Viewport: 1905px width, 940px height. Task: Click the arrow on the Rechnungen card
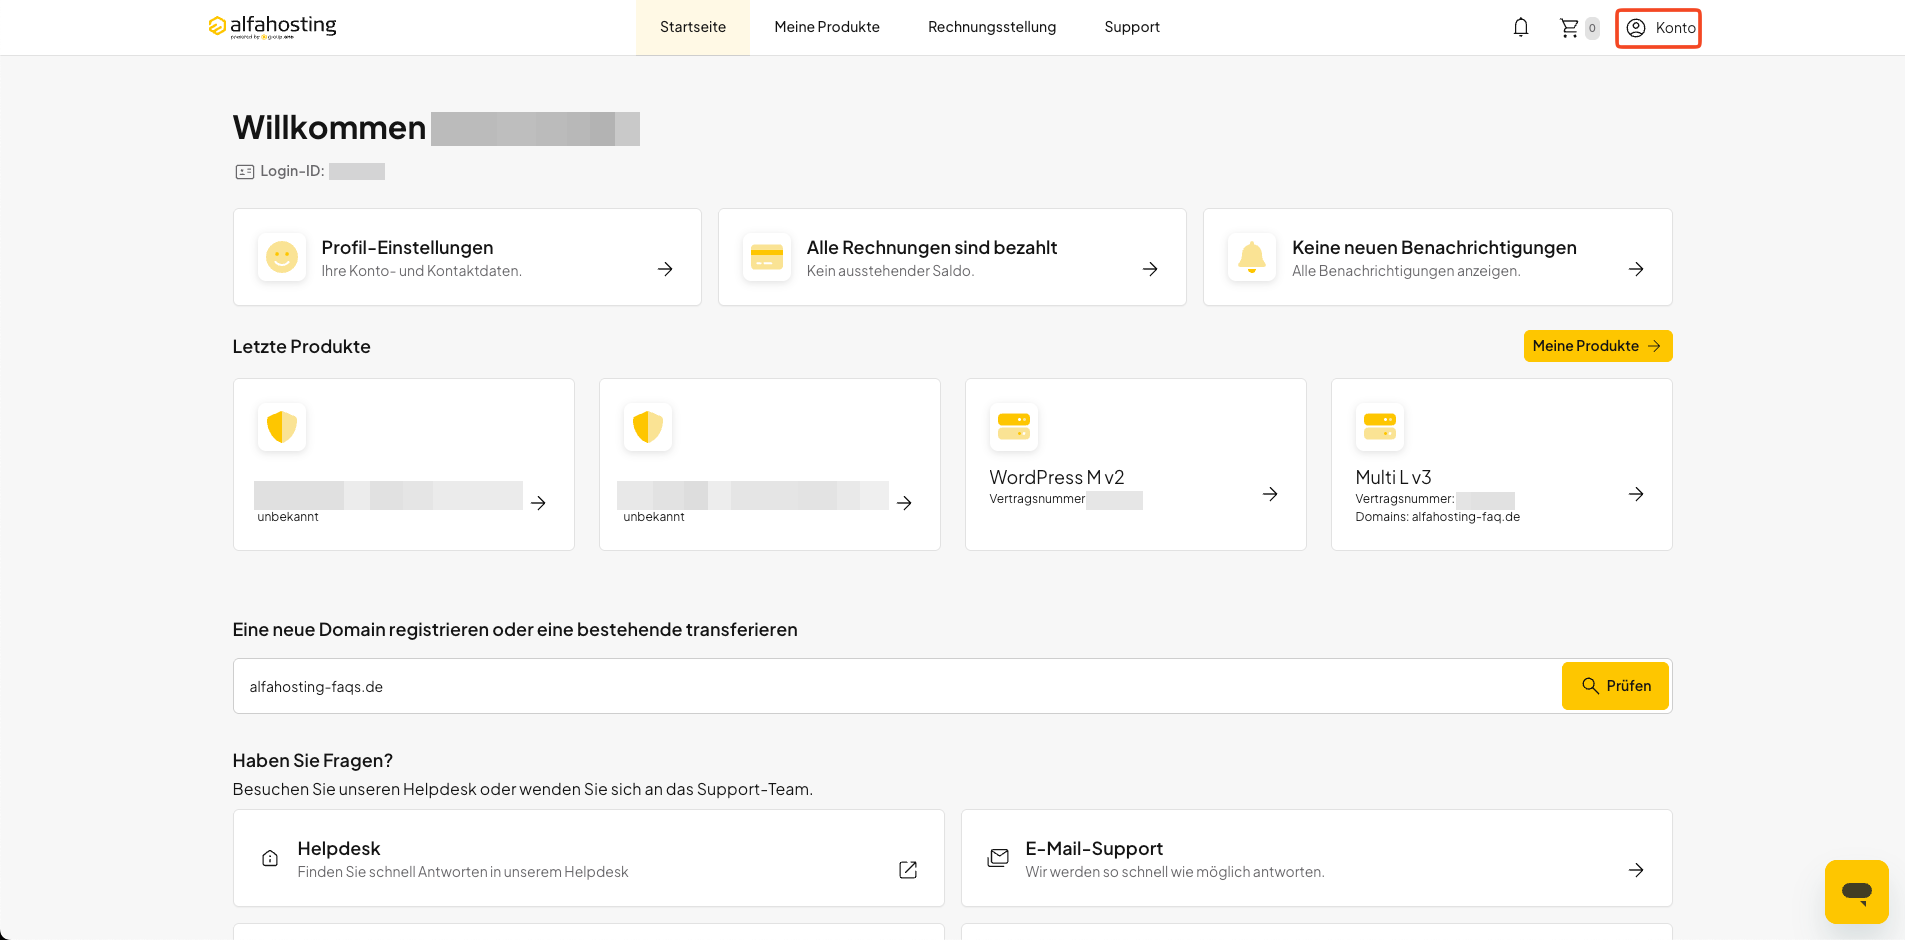coord(1150,269)
